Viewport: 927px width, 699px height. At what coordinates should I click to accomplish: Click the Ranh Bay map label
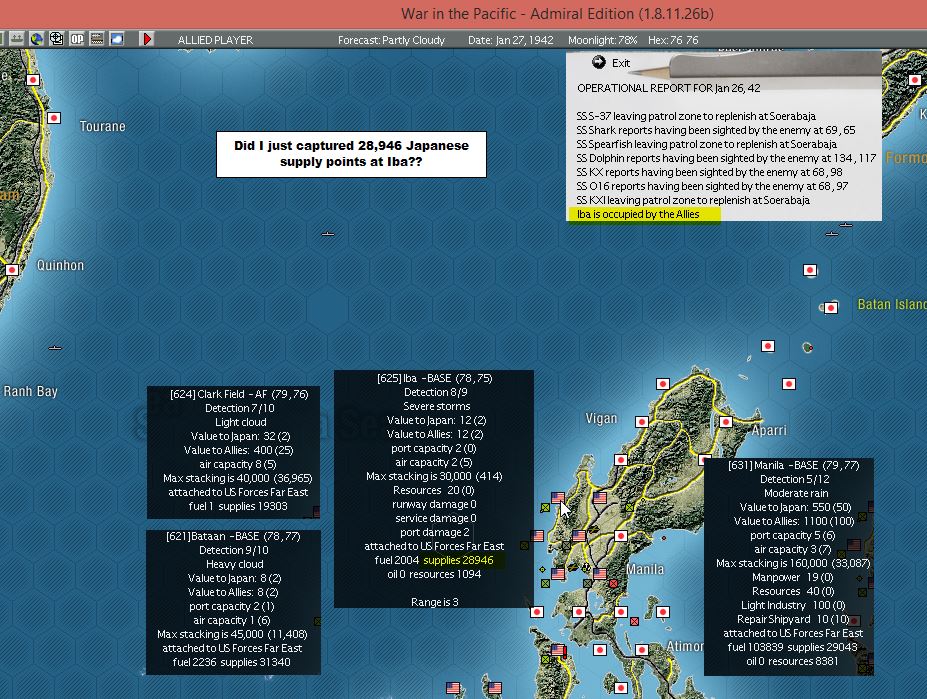point(31,391)
